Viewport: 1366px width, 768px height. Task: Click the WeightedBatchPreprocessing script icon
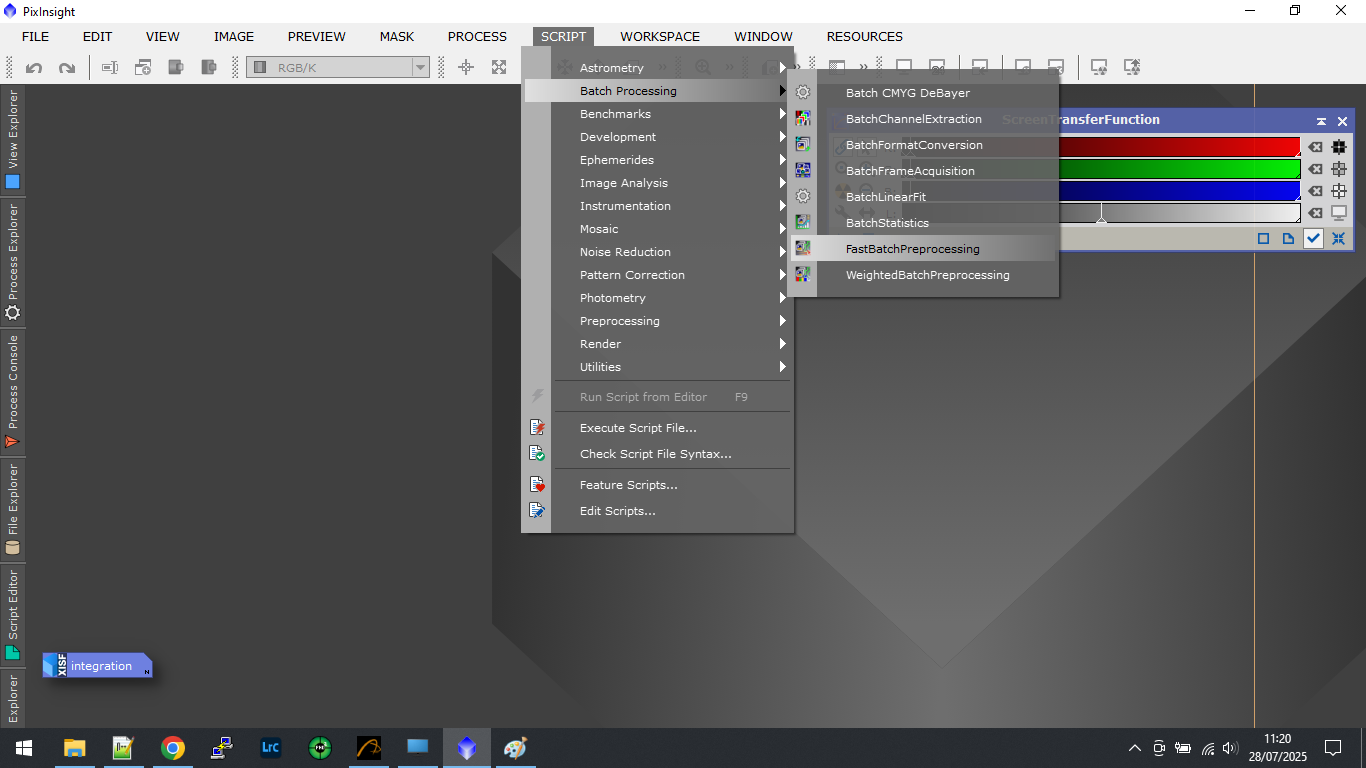802,275
